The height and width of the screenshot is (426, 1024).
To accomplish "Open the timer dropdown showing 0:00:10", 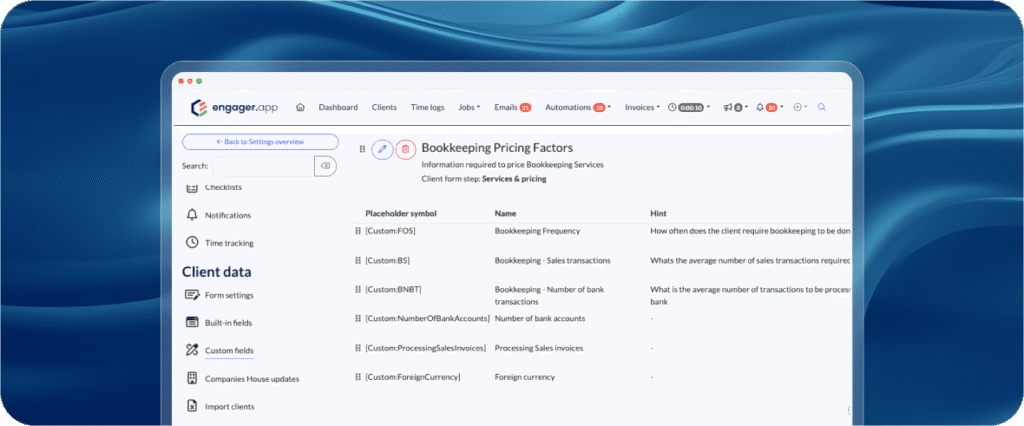I will pos(689,107).
